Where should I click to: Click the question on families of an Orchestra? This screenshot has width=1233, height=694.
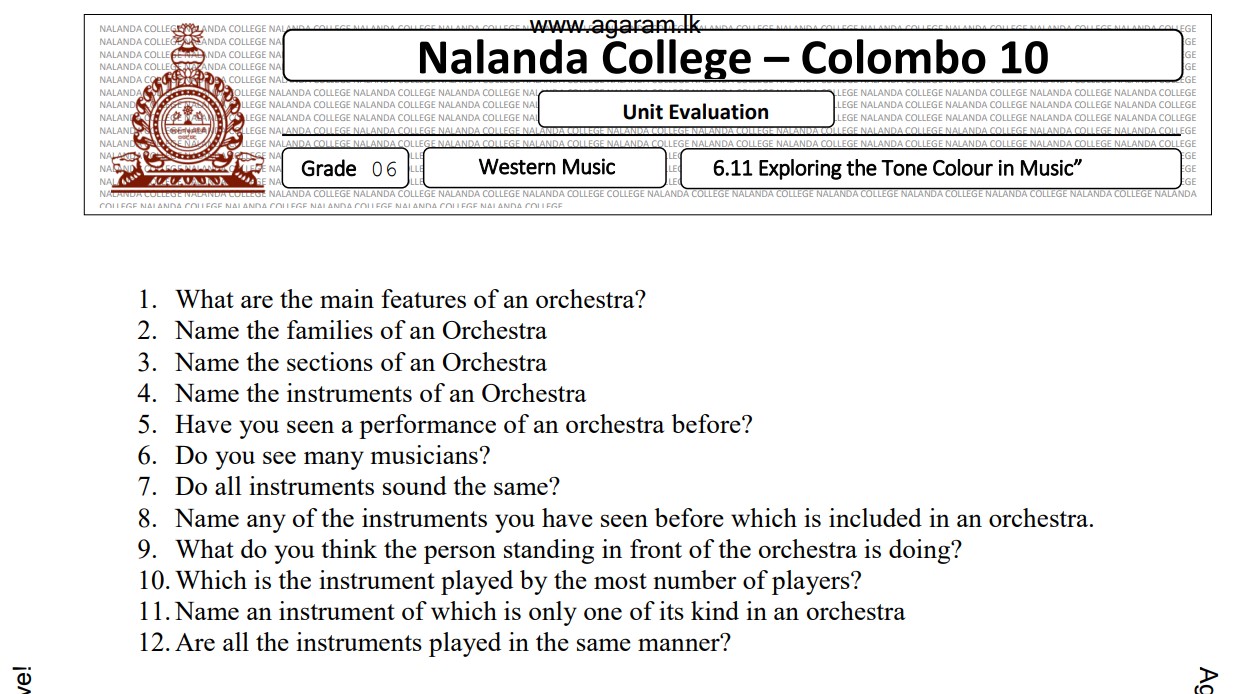(x=360, y=330)
